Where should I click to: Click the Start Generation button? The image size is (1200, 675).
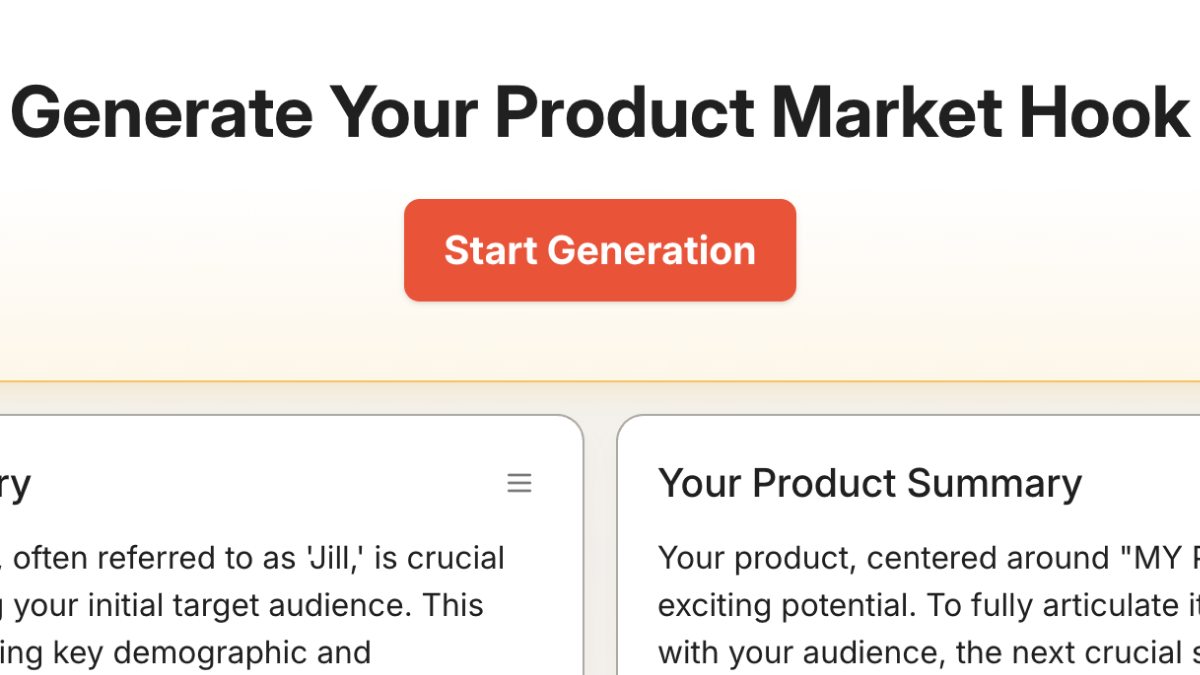click(x=600, y=250)
